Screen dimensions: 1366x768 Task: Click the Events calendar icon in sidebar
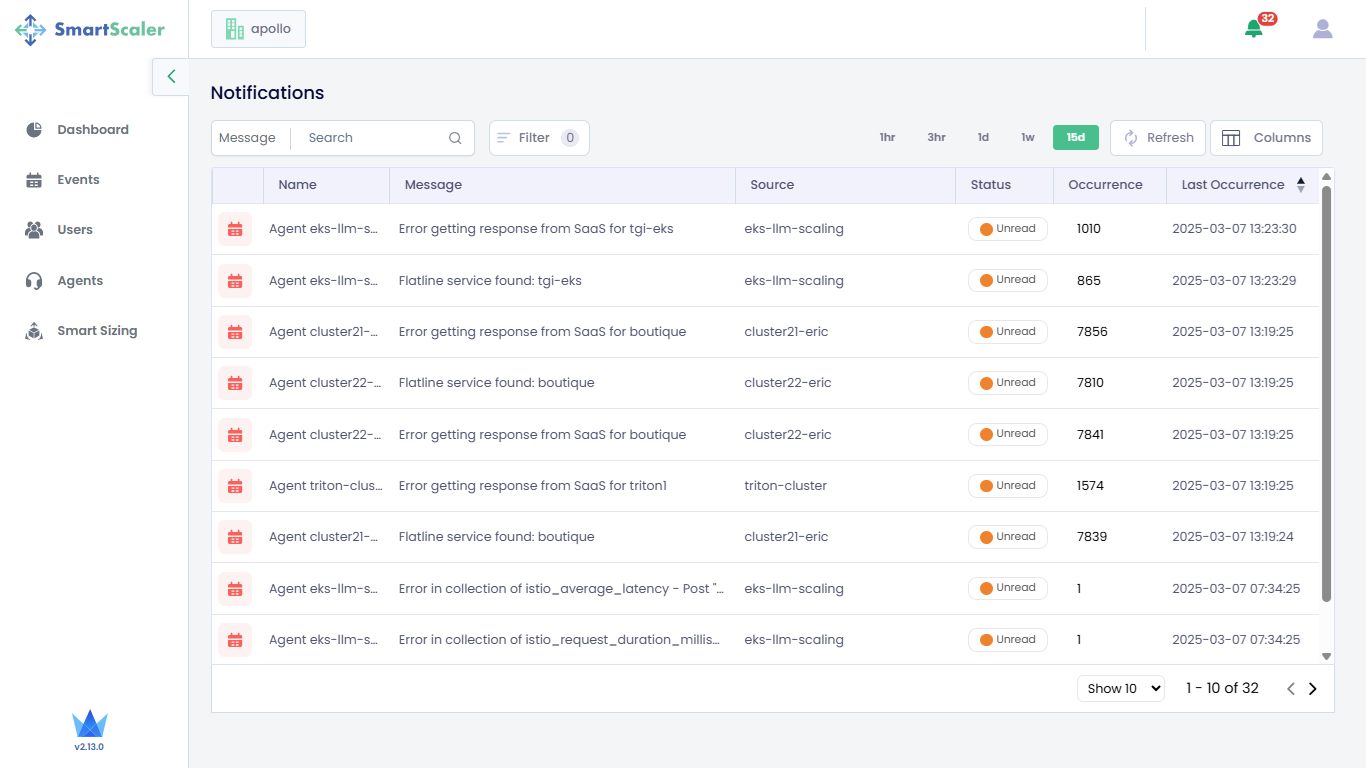34,180
